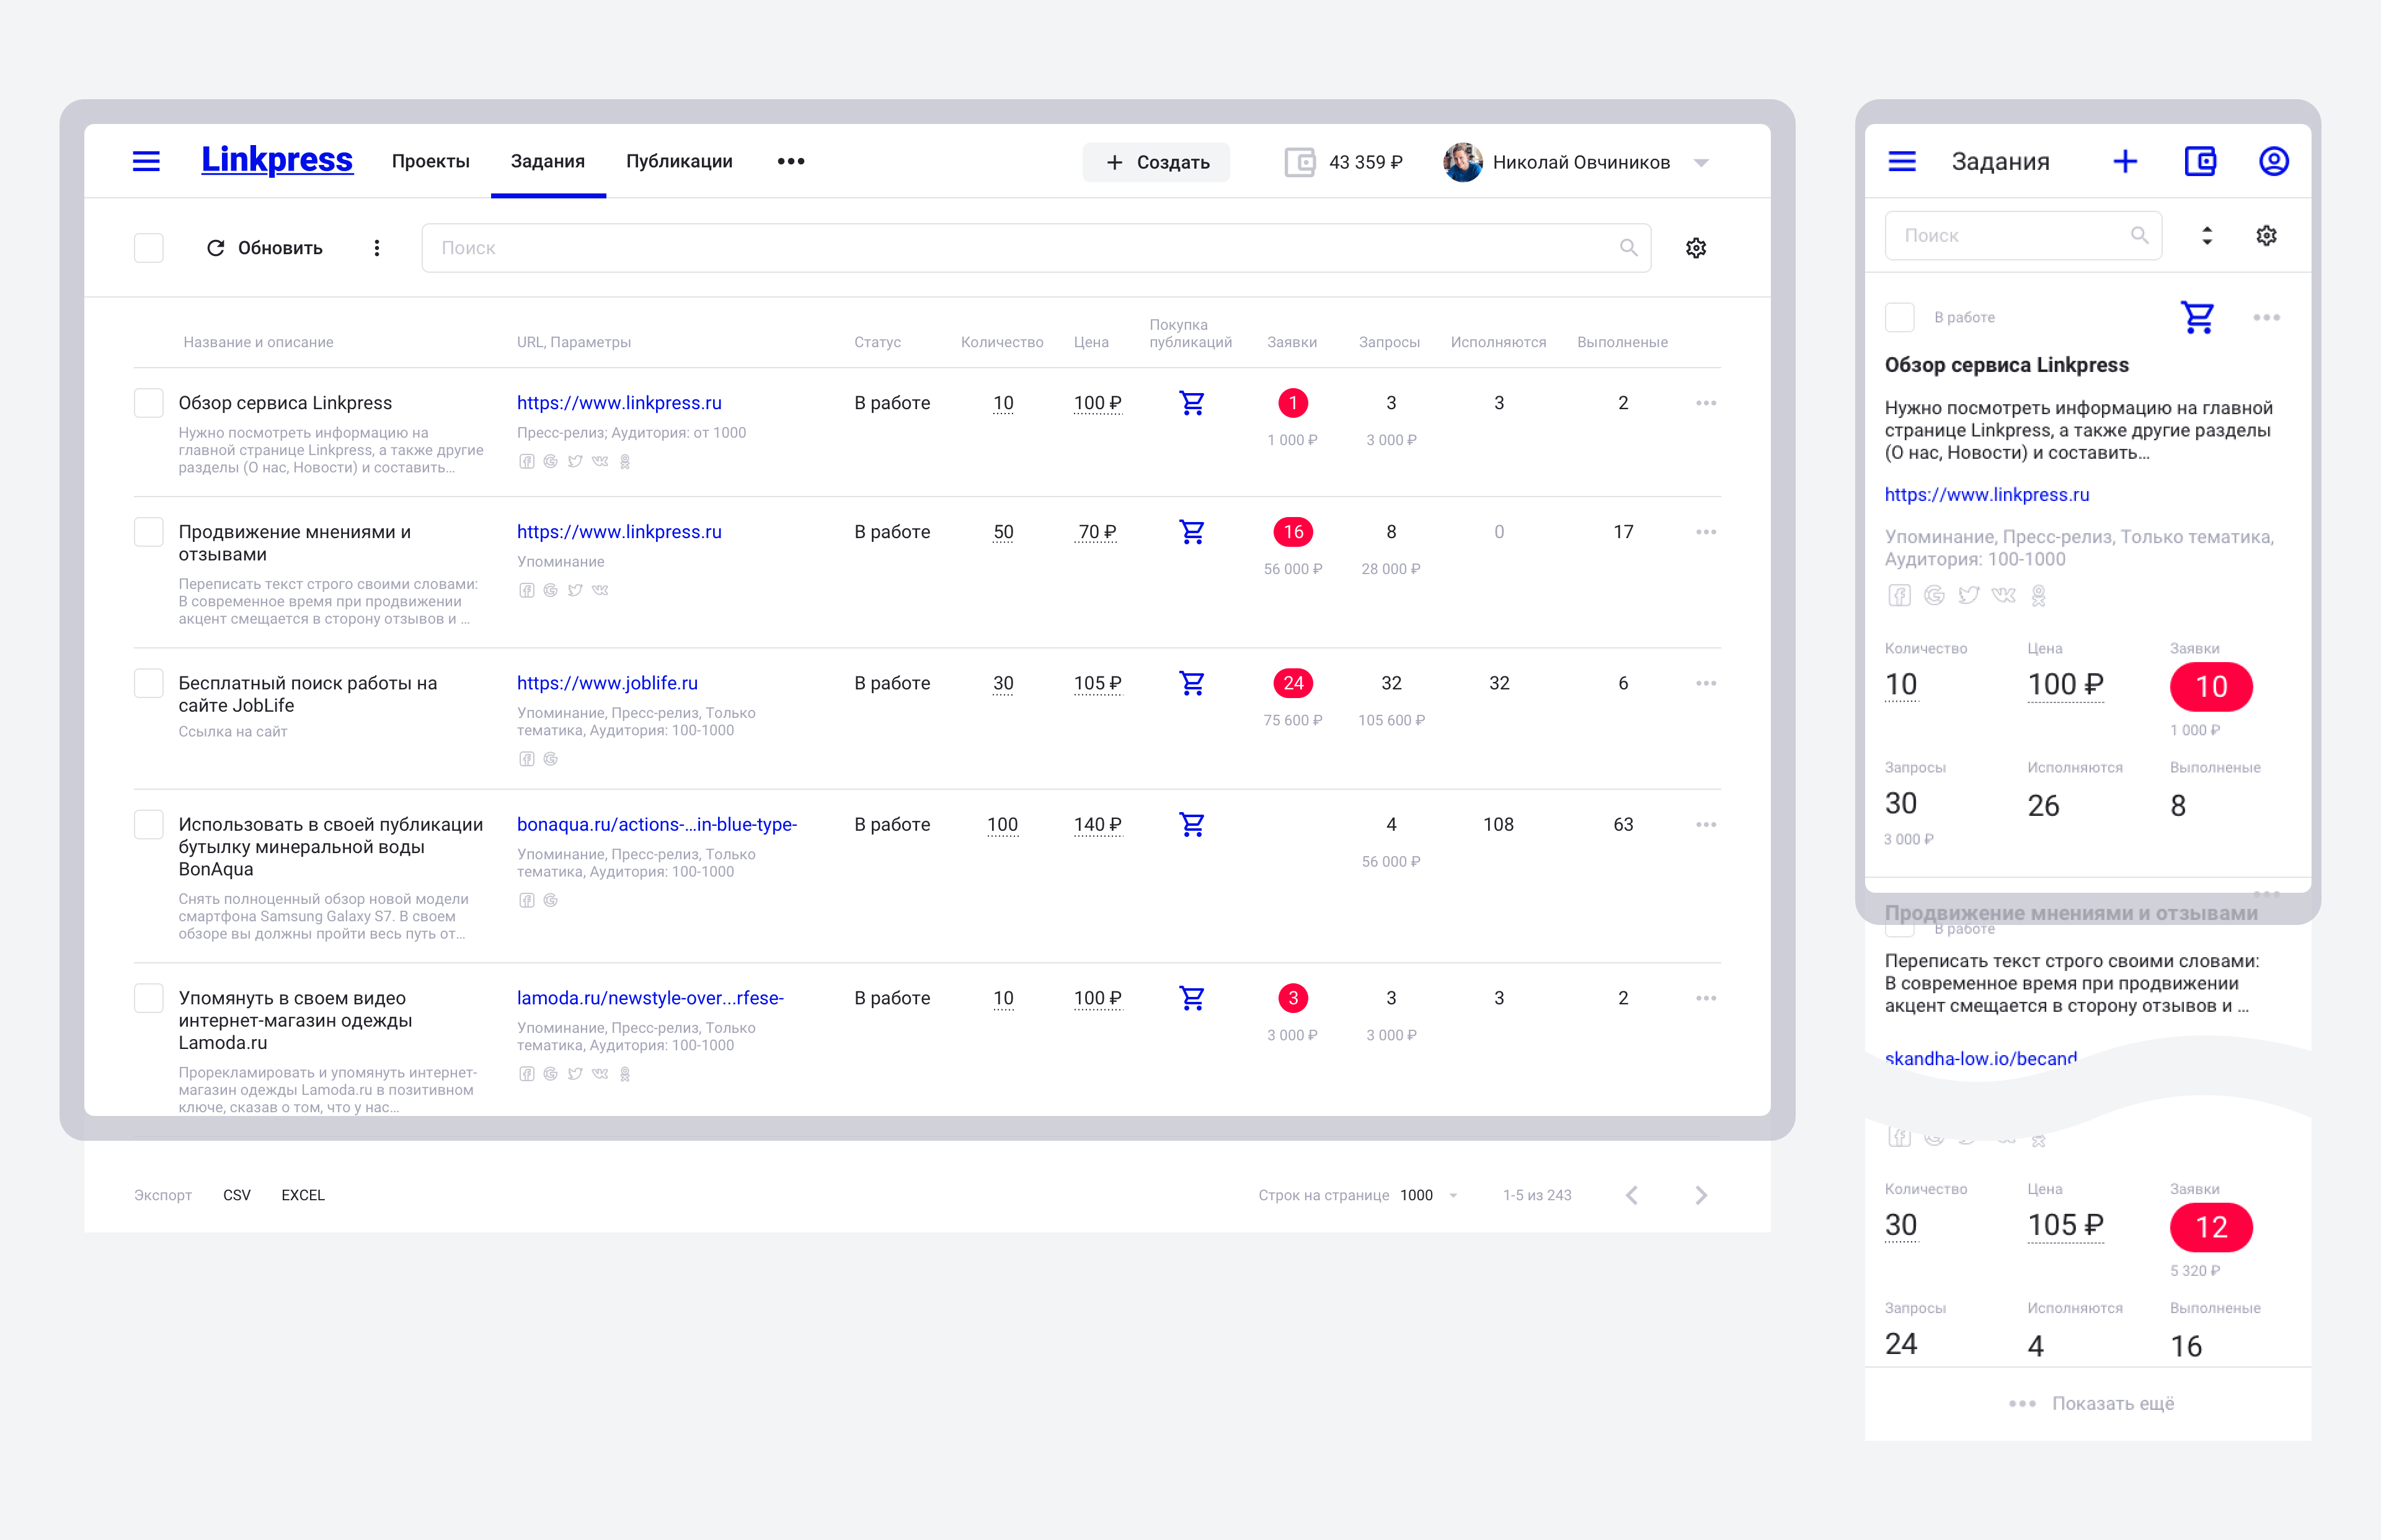This screenshot has width=2381, height=1540.
Task: Switch to the Проекты tab
Action: 430,161
